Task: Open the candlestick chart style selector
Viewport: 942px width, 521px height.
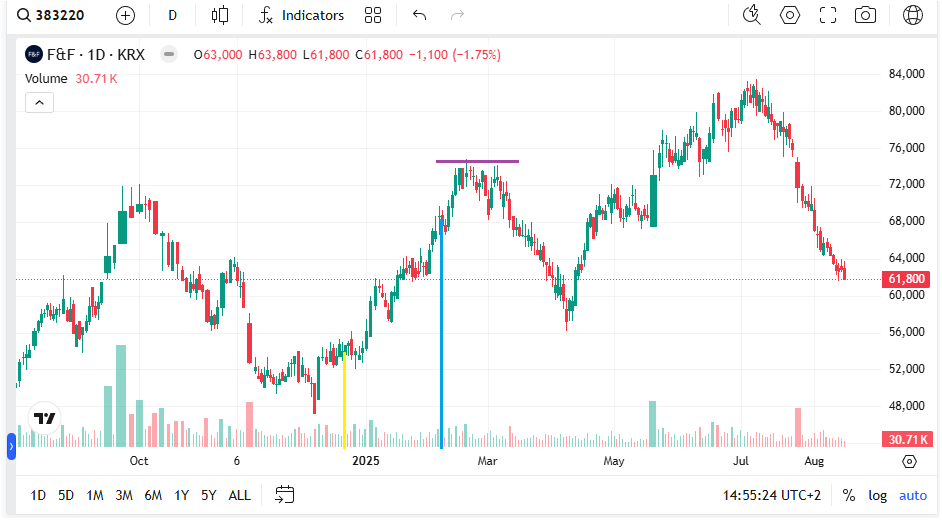Action: (x=220, y=16)
